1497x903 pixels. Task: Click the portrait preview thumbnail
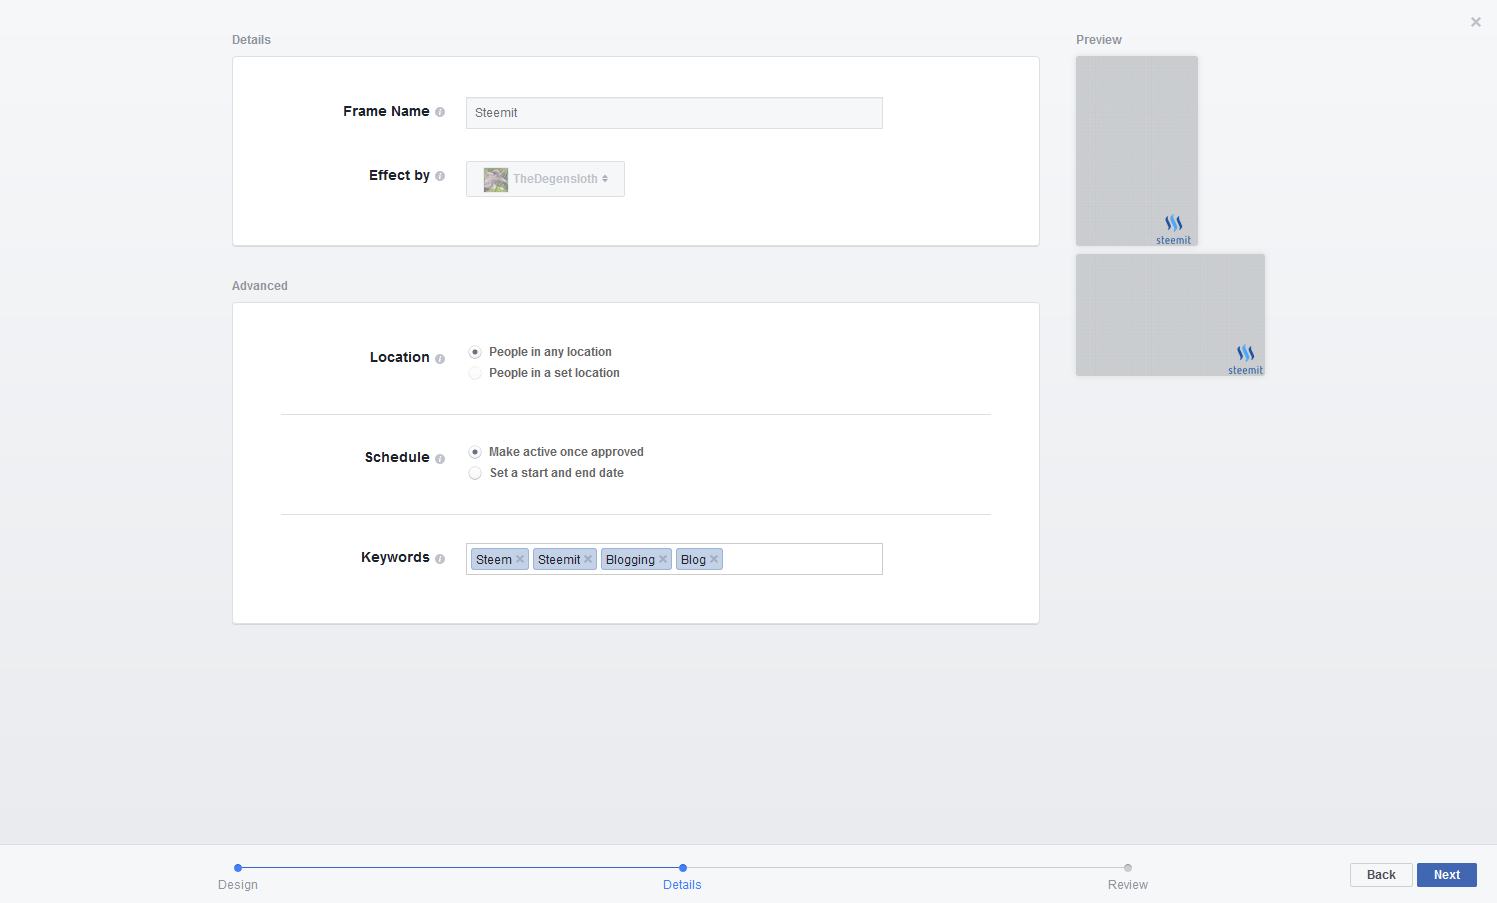1137,151
